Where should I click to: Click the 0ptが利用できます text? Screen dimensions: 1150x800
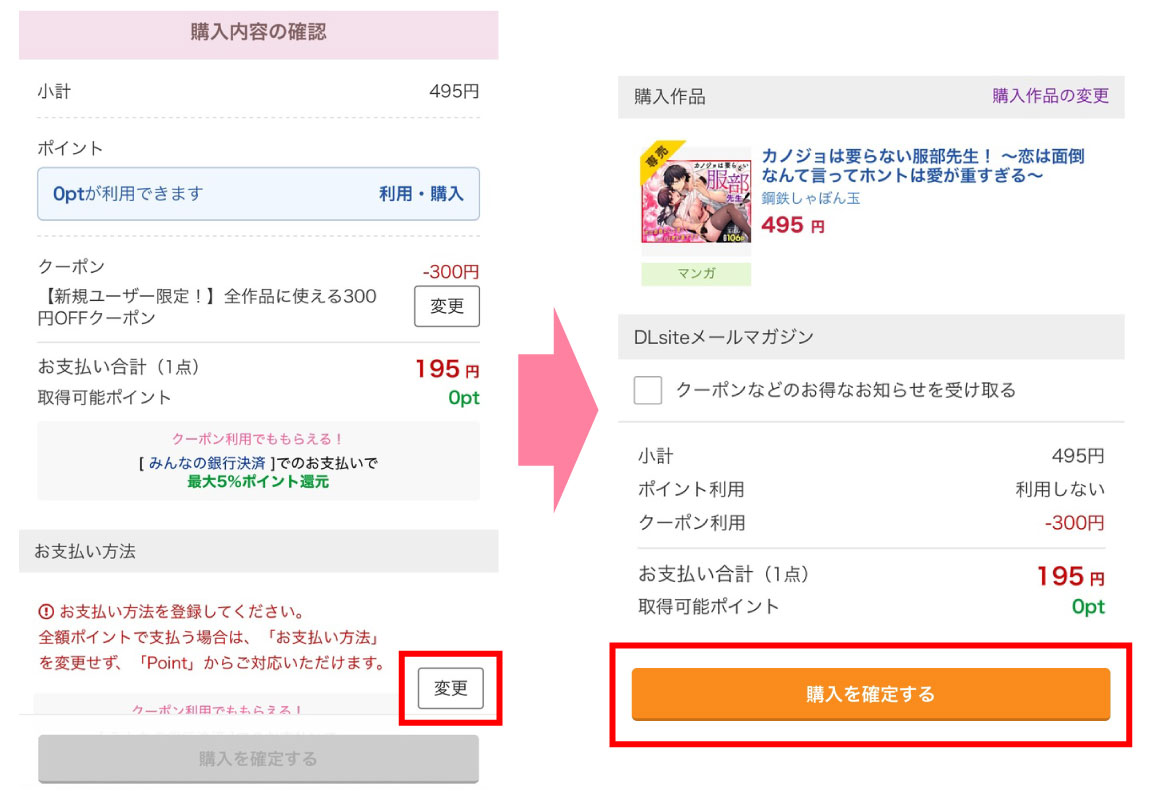128,194
